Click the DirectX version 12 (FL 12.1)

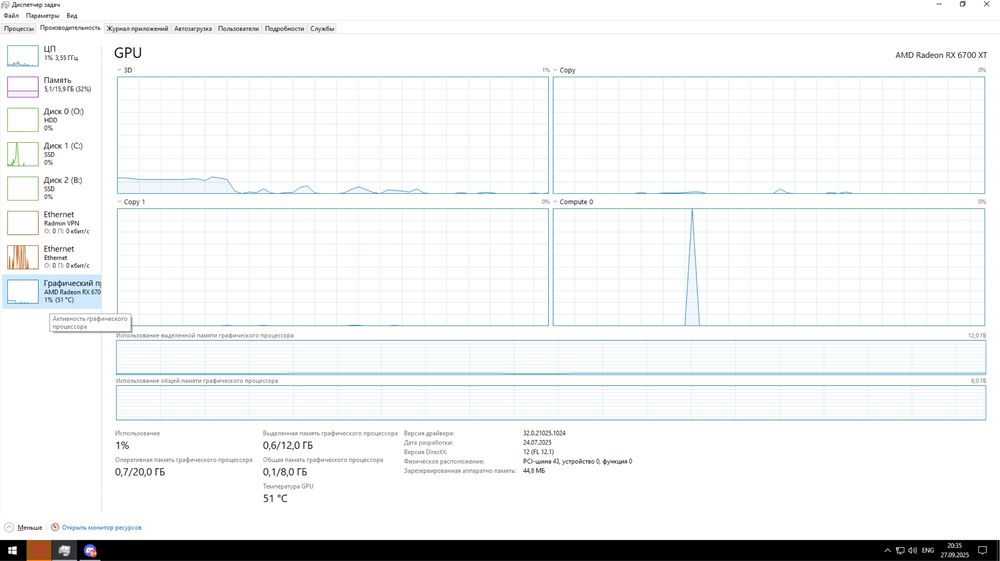pos(538,452)
